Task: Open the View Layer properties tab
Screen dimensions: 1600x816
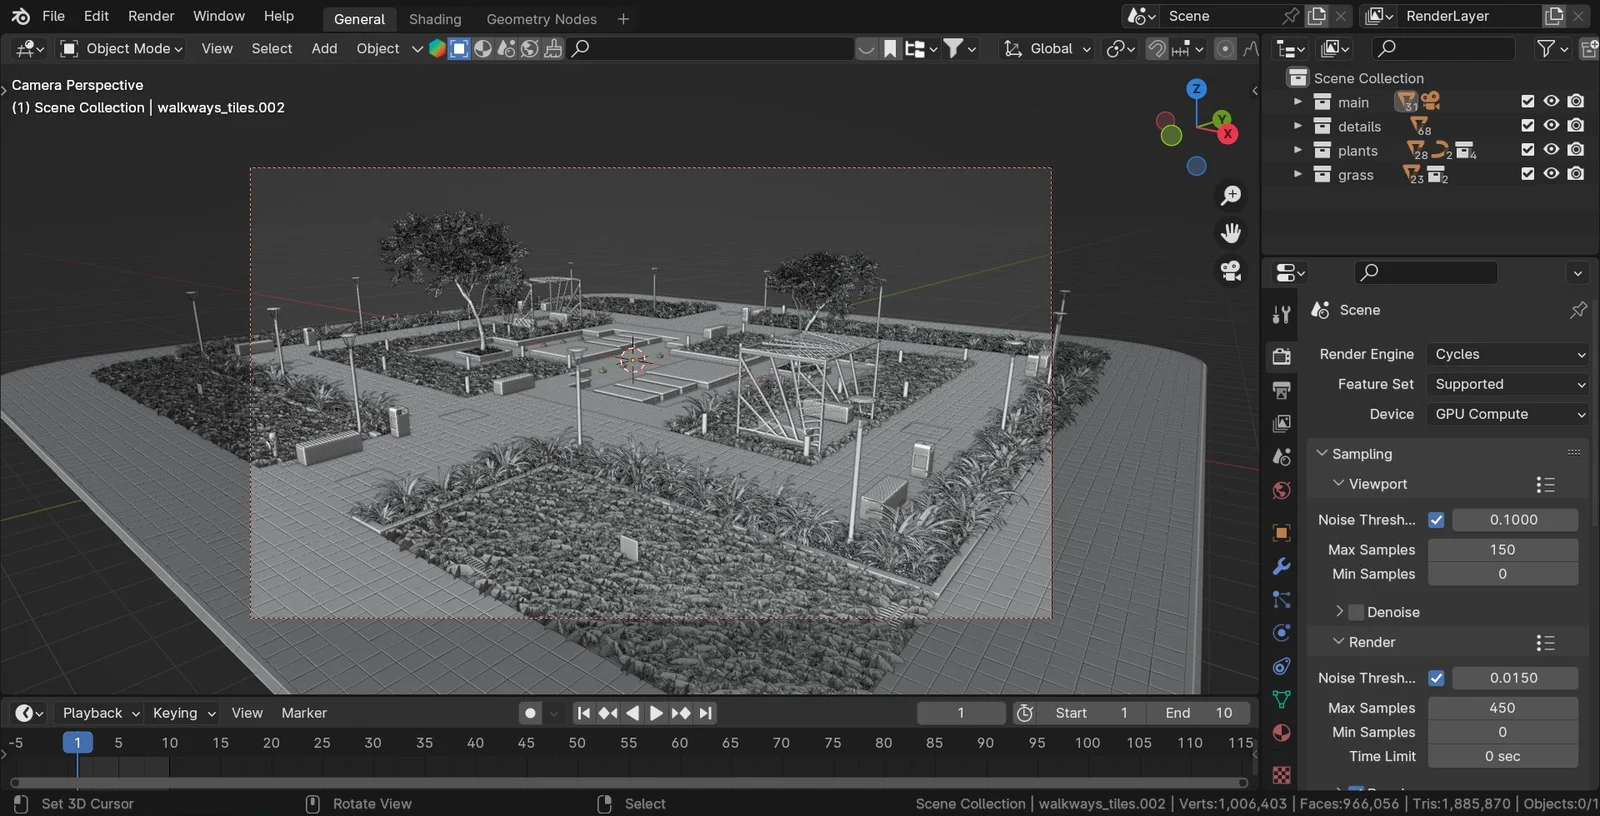Action: coord(1281,424)
